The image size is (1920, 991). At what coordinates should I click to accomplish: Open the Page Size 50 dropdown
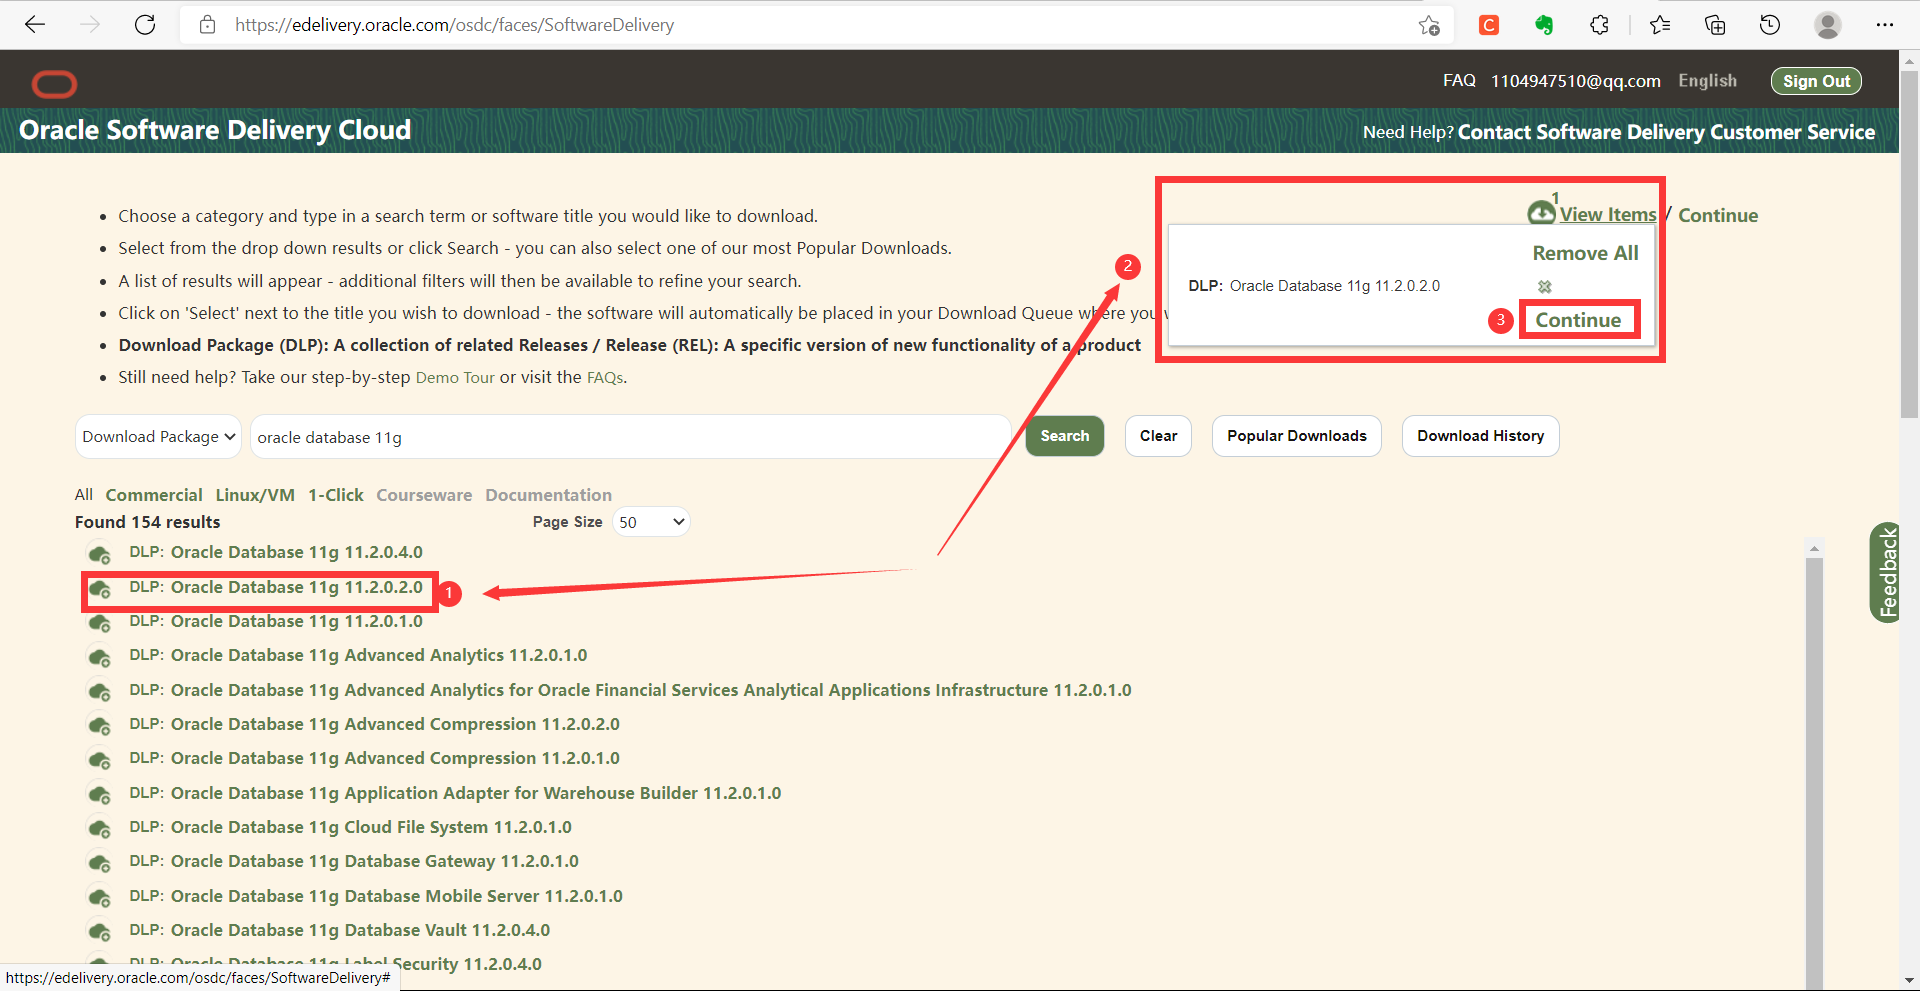point(651,522)
